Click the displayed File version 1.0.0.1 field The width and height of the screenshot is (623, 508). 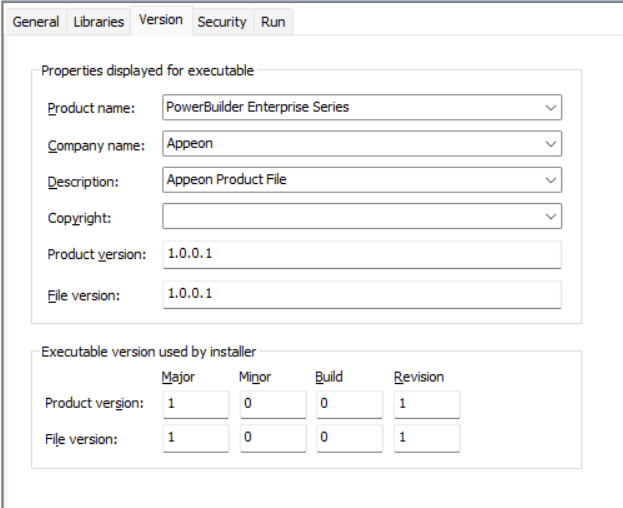360,294
